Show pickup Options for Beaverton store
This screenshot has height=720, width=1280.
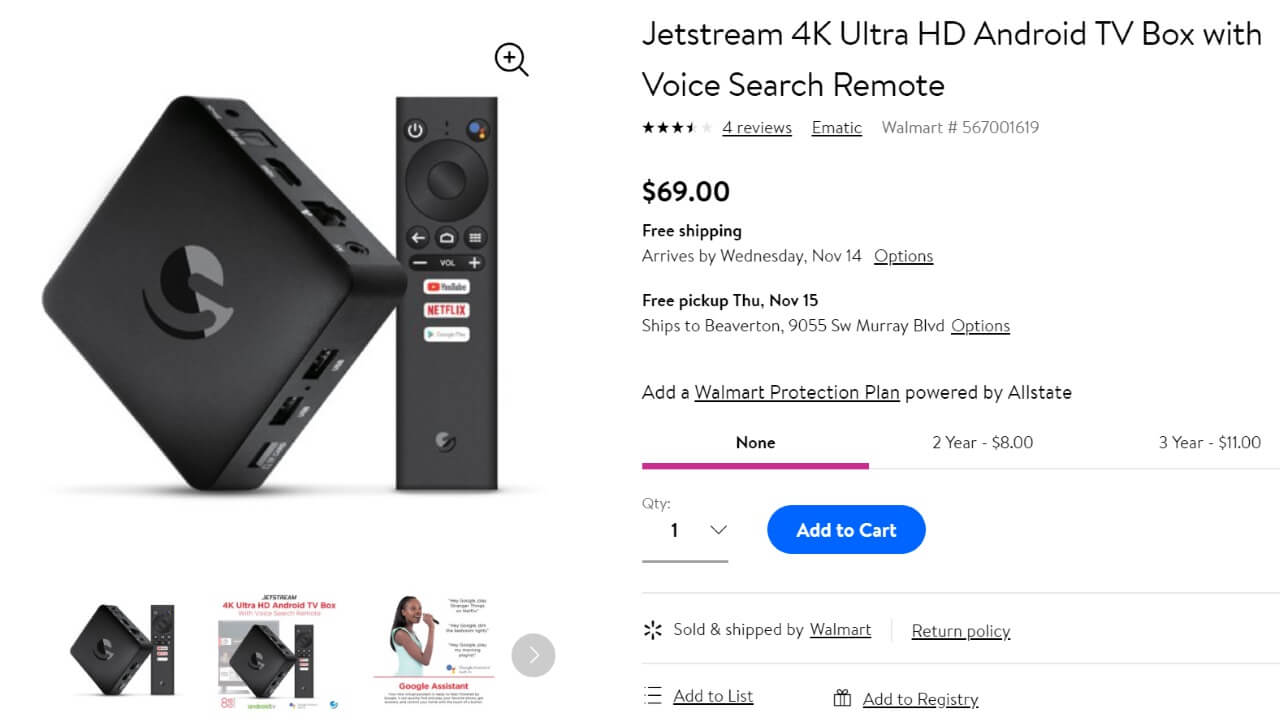980,326
